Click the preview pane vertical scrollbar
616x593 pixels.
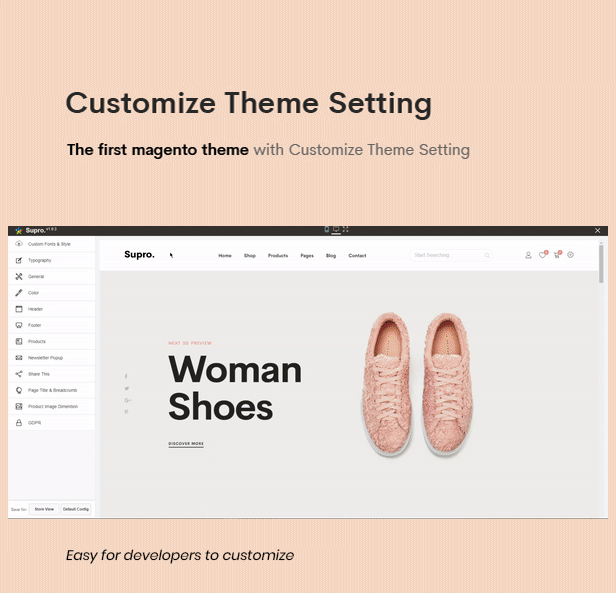(x=601, y=263)
